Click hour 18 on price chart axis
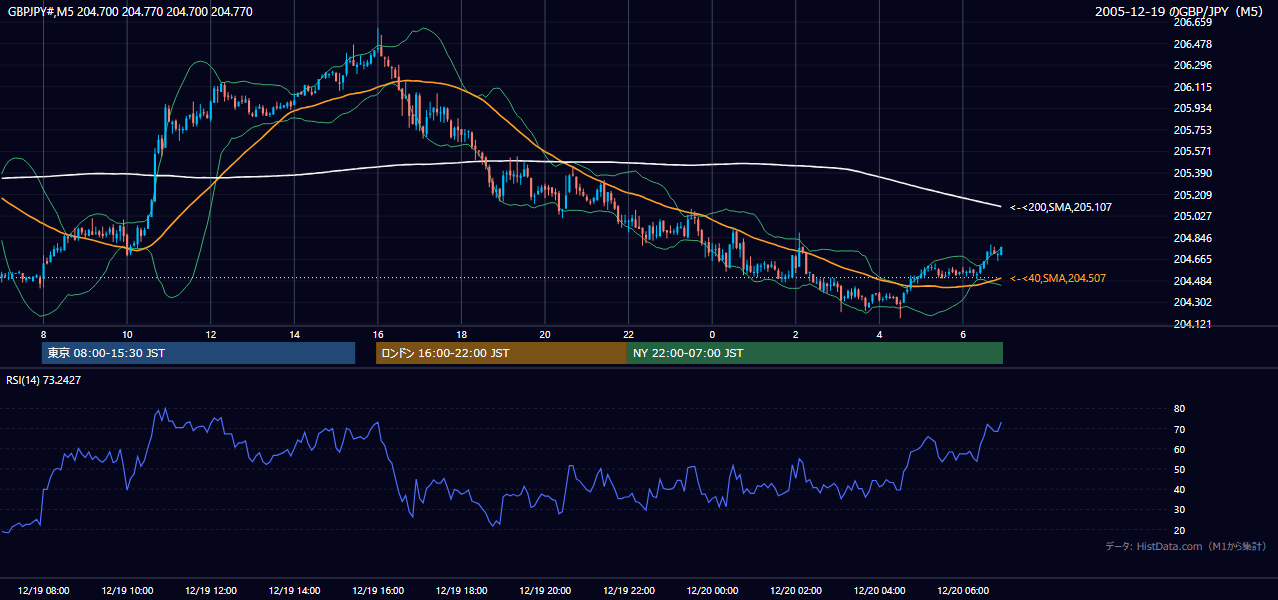This screenshot has height=600, width=1278. (x=461, y=334)
